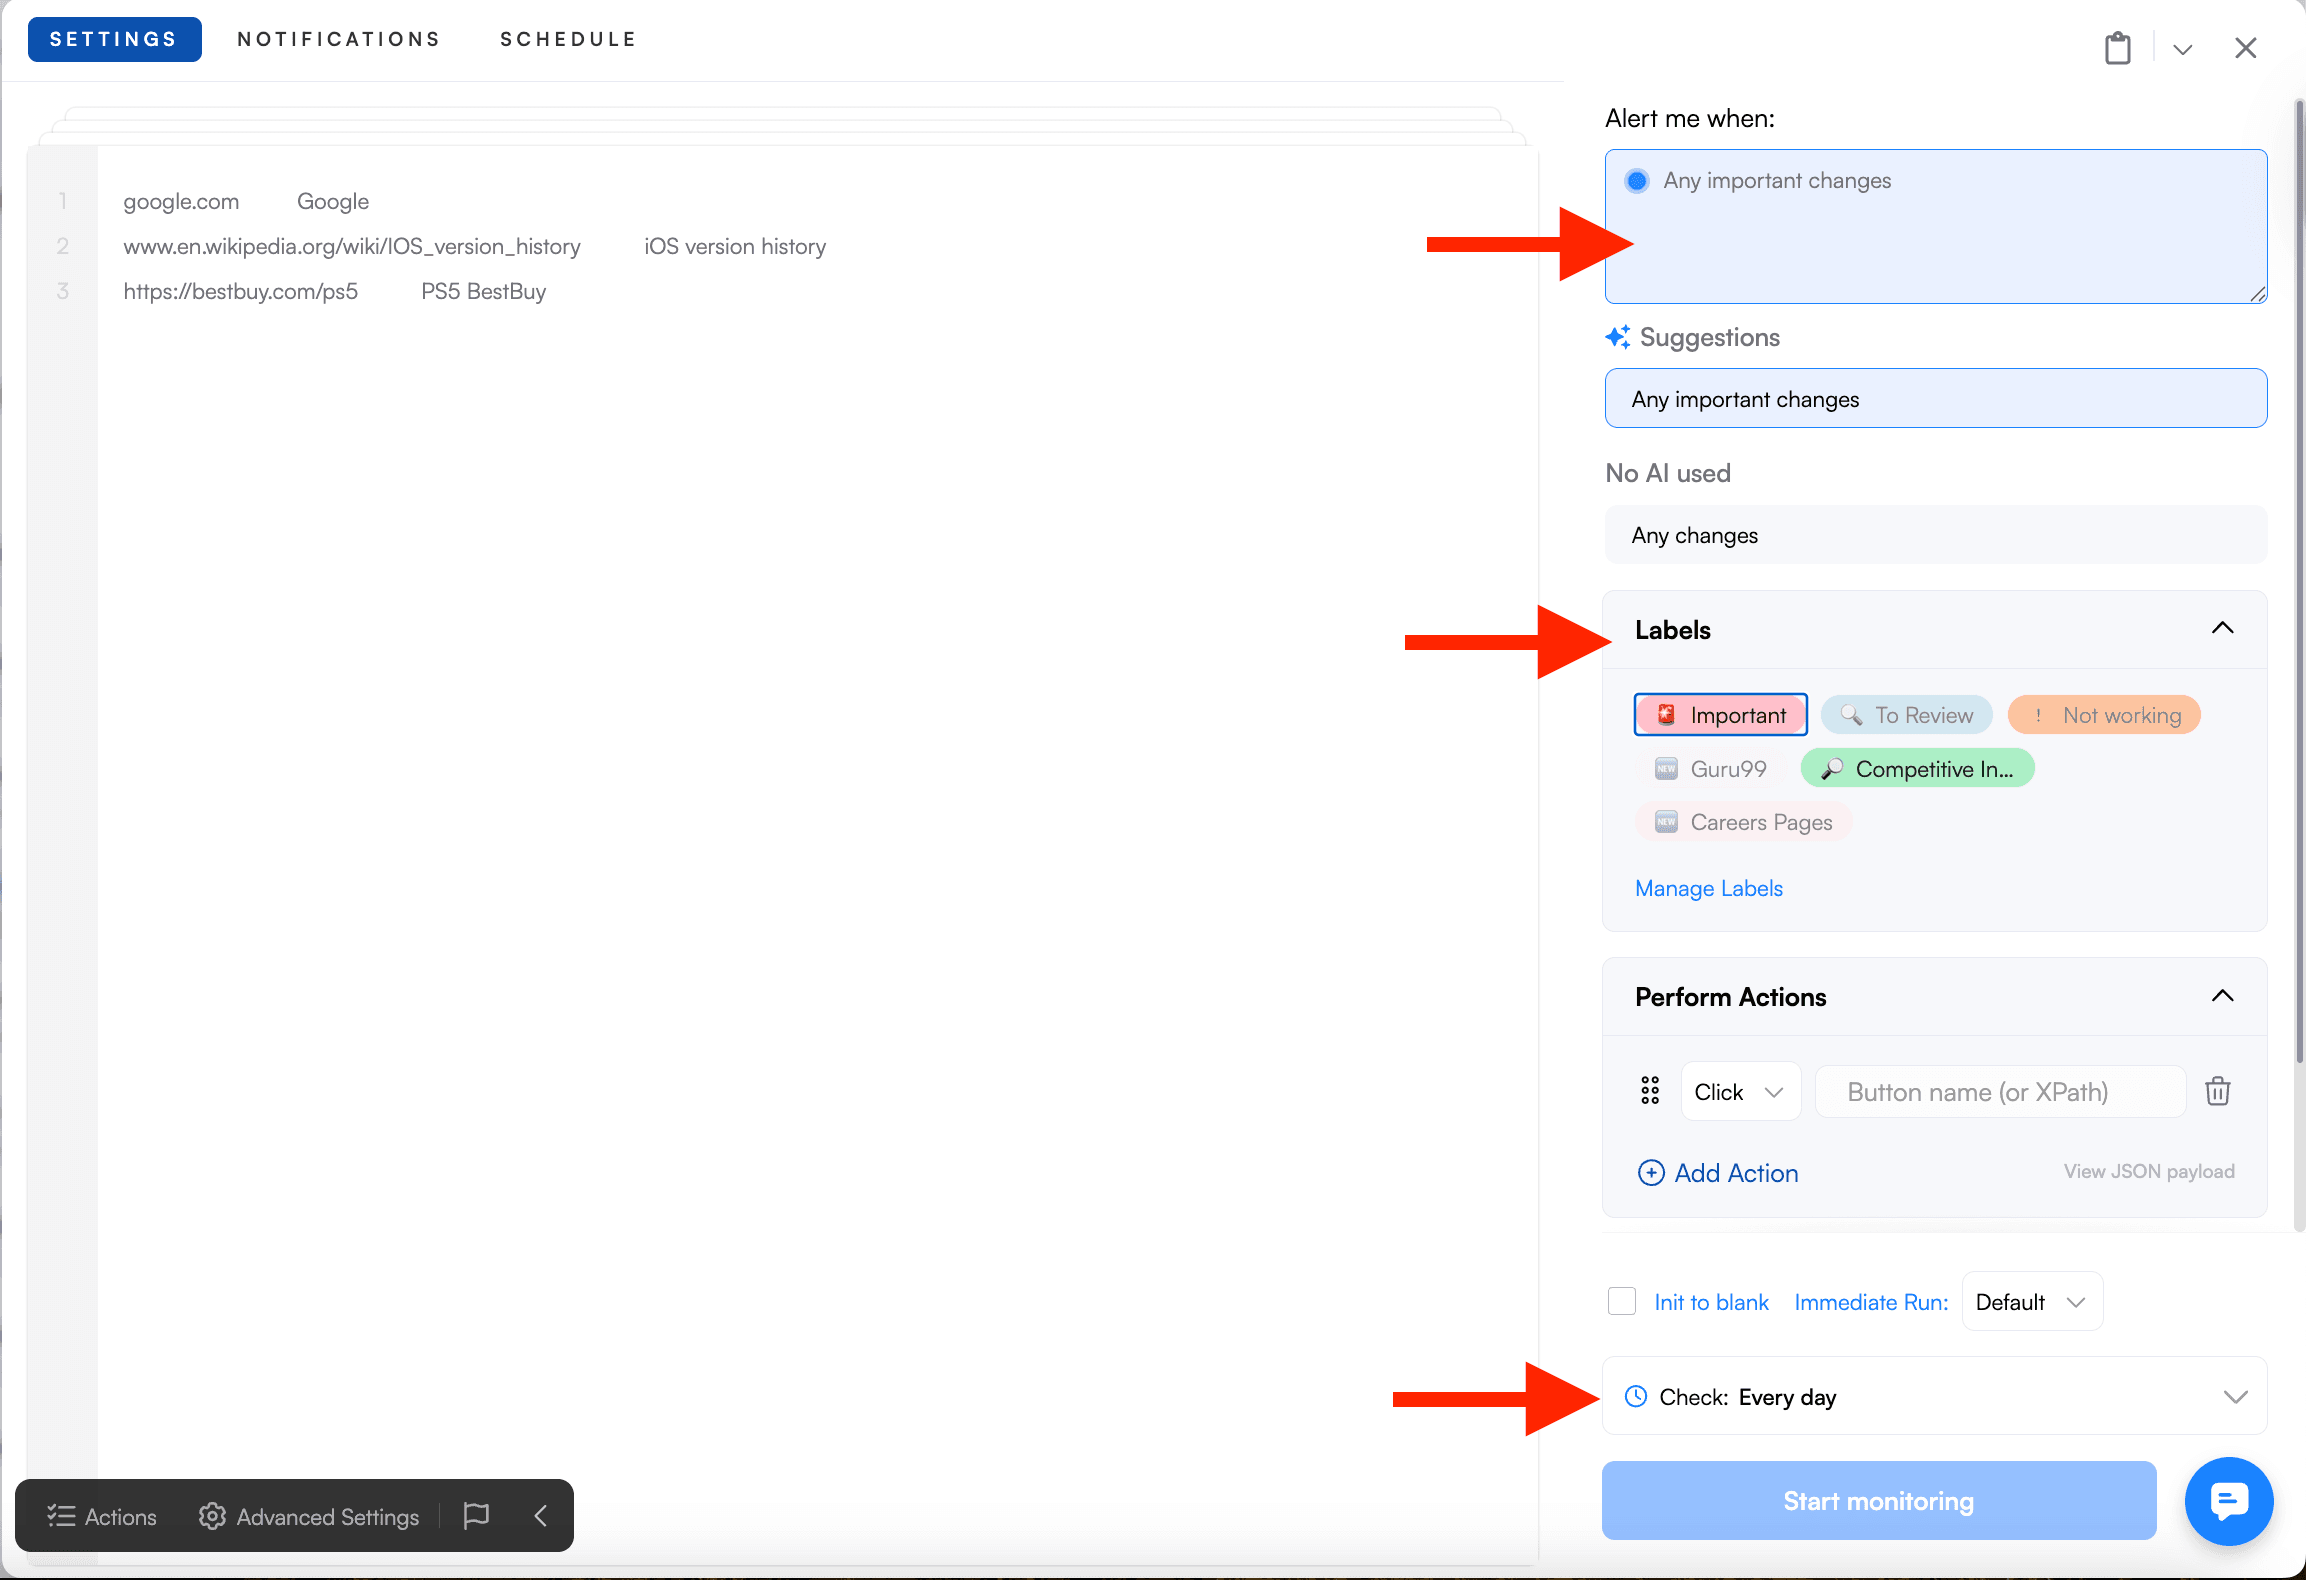
Task: Open the Manage Labels link
Action: [x=1708, y=888]
